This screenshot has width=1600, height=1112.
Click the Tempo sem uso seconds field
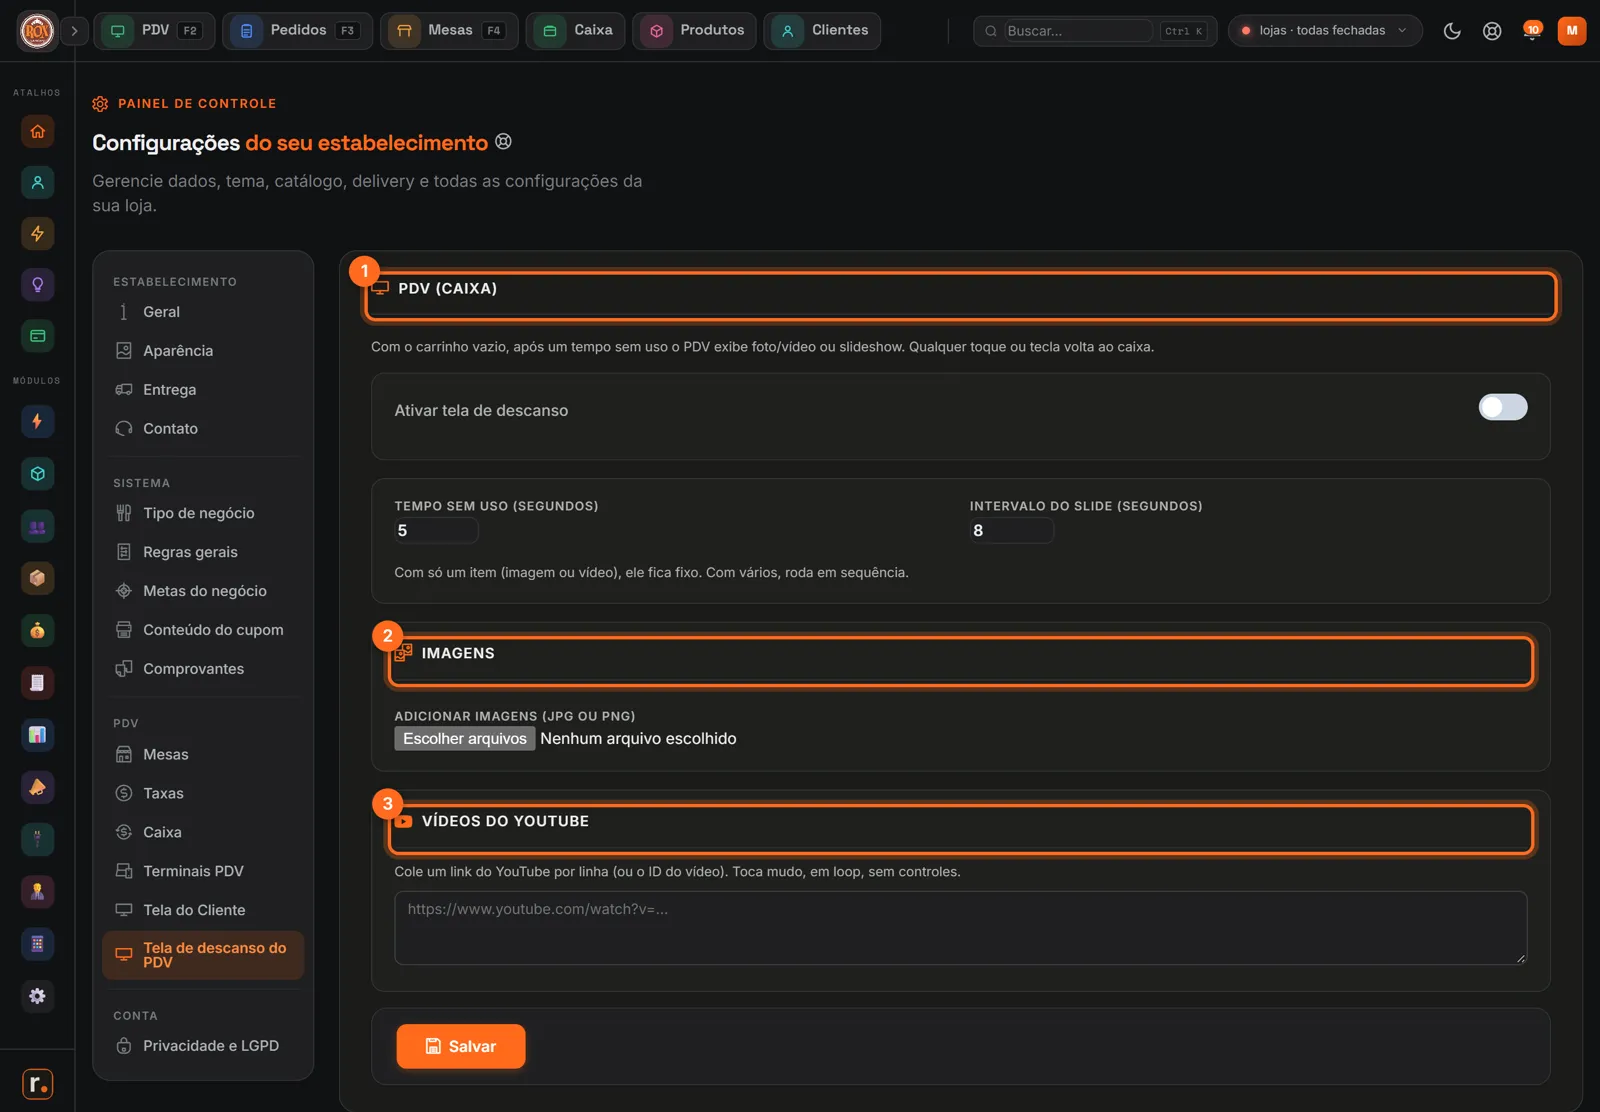[x=436, y=530]
